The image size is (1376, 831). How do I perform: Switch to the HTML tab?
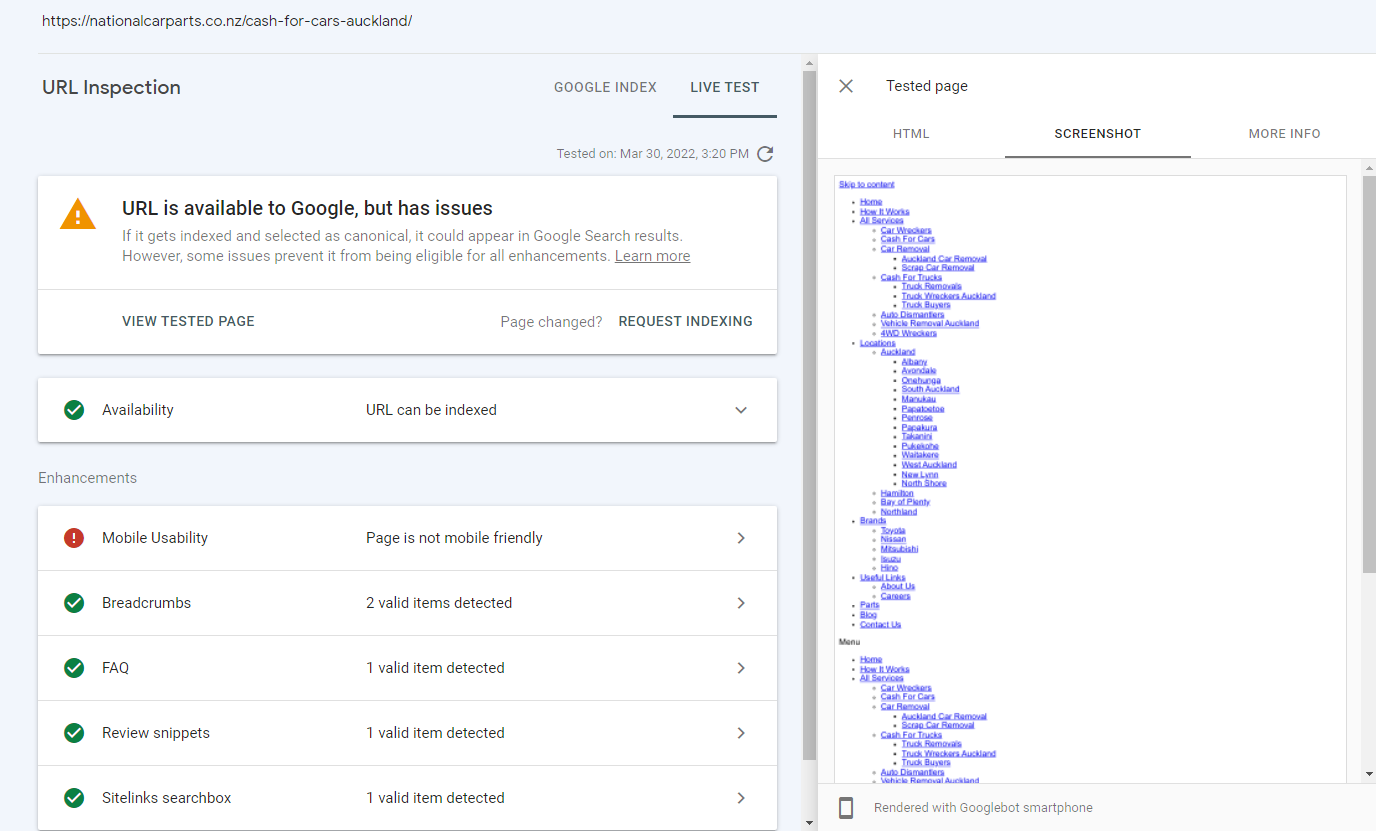tap(911, 134)
